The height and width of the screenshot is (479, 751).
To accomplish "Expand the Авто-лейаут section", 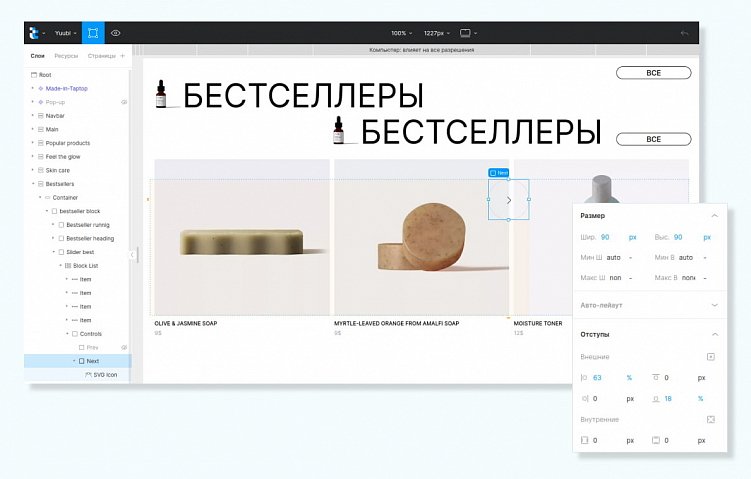I will [x=715, y=305].
